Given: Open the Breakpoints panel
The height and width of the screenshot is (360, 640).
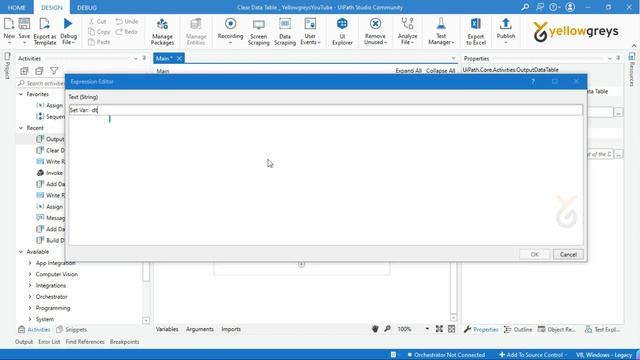Looking at the screenshot, I should coord(124,342).
